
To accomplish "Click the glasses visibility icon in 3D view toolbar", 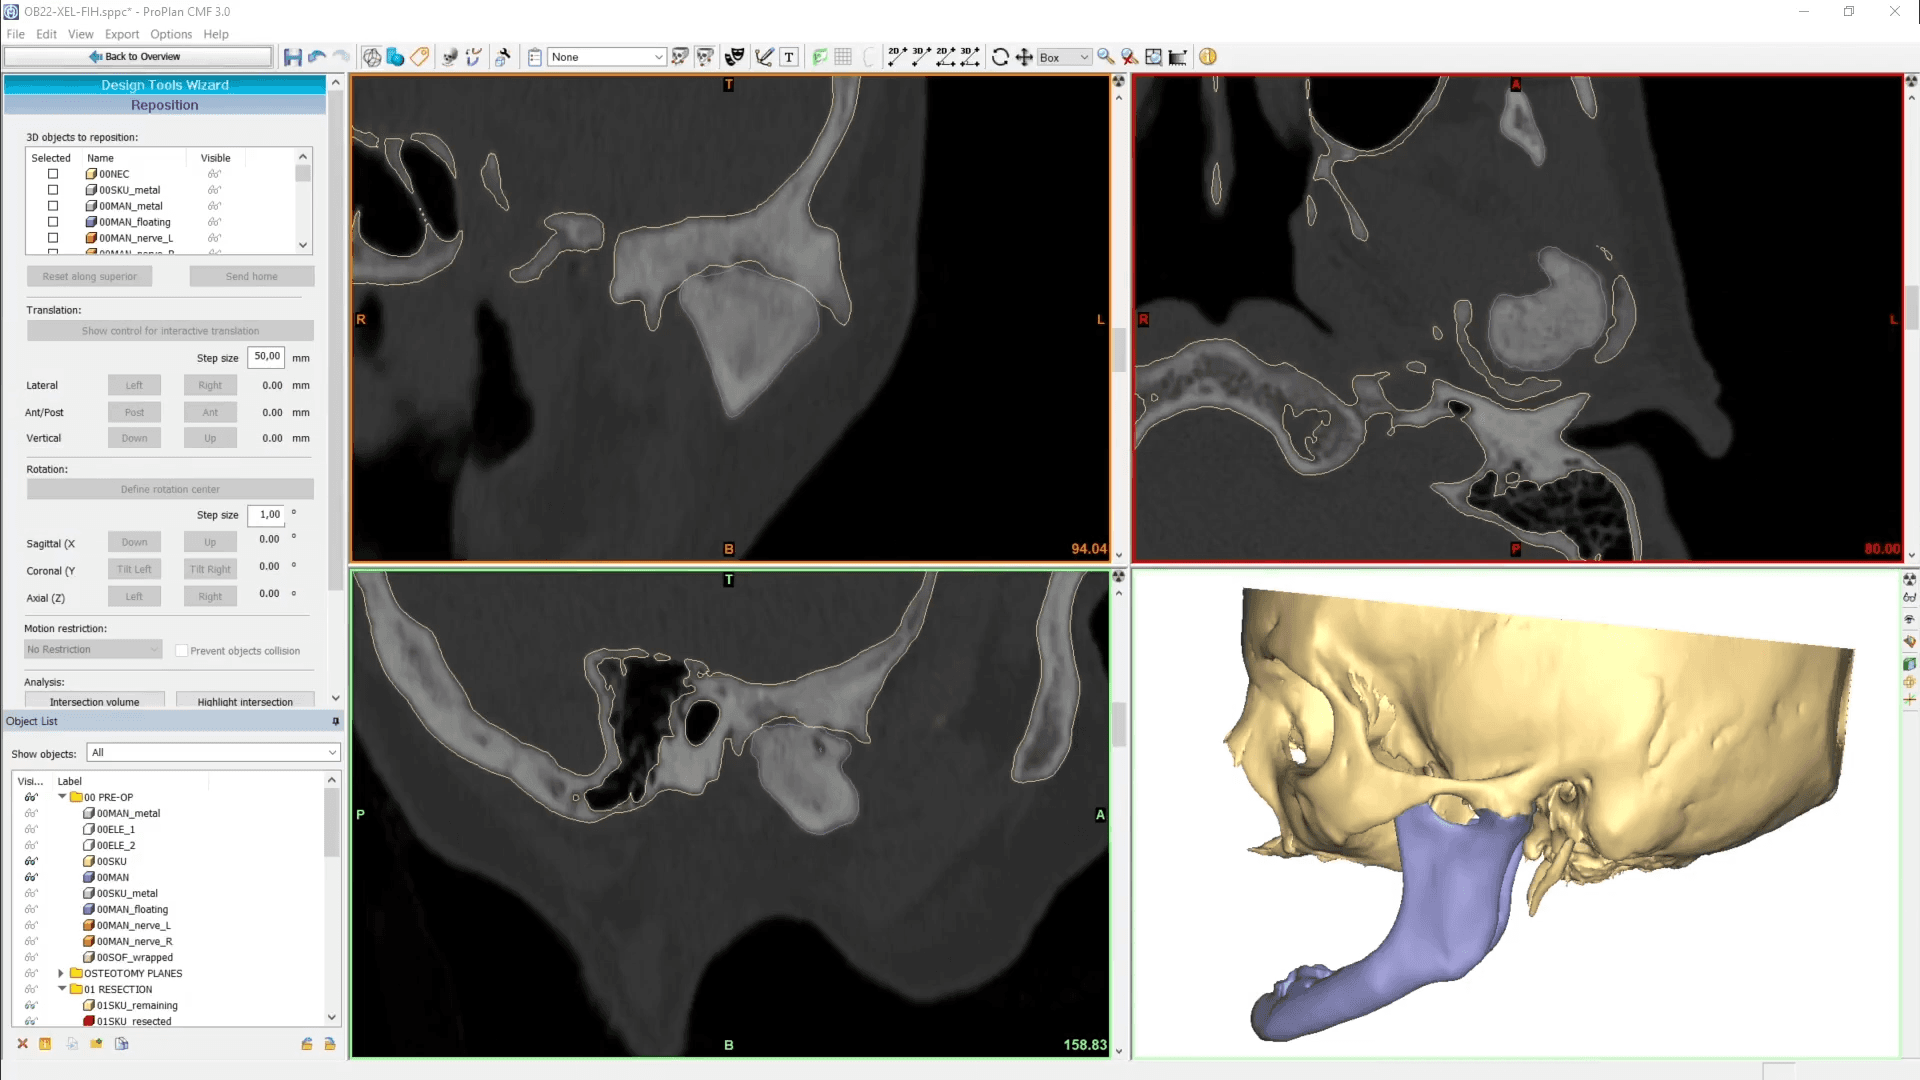I will point(1910,598).
